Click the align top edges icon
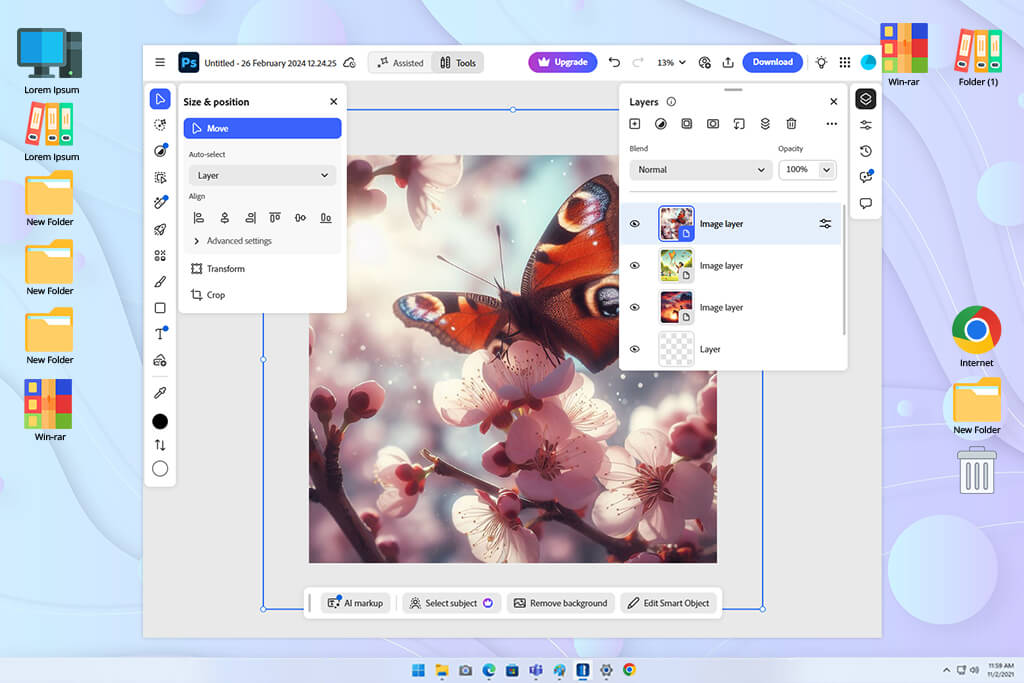Viewport: 1024px width, 683px height. click(x=275, y=217)
